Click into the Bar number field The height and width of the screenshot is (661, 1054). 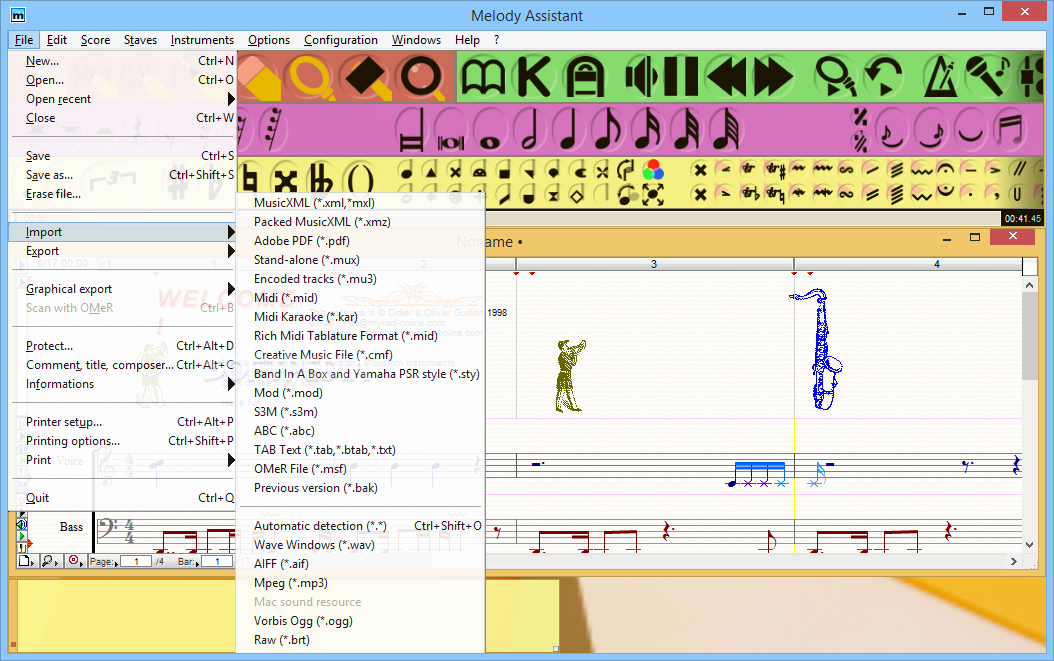point(217,561)
